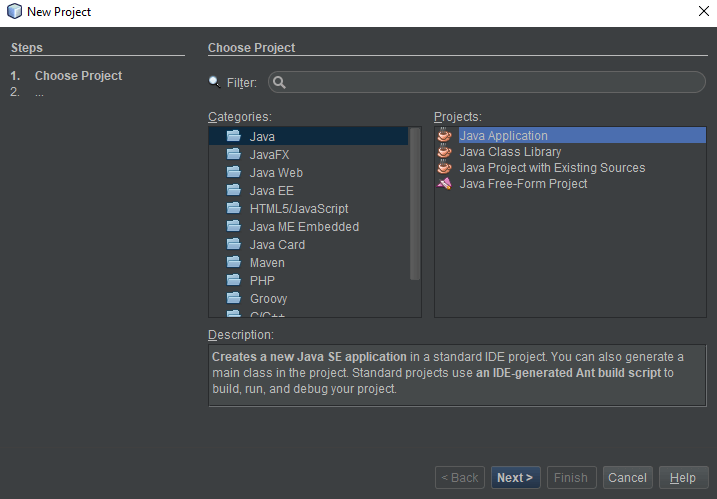Click the Choose Project step in Steps
This screenshot has height=499, width=717.
[78, 75]
